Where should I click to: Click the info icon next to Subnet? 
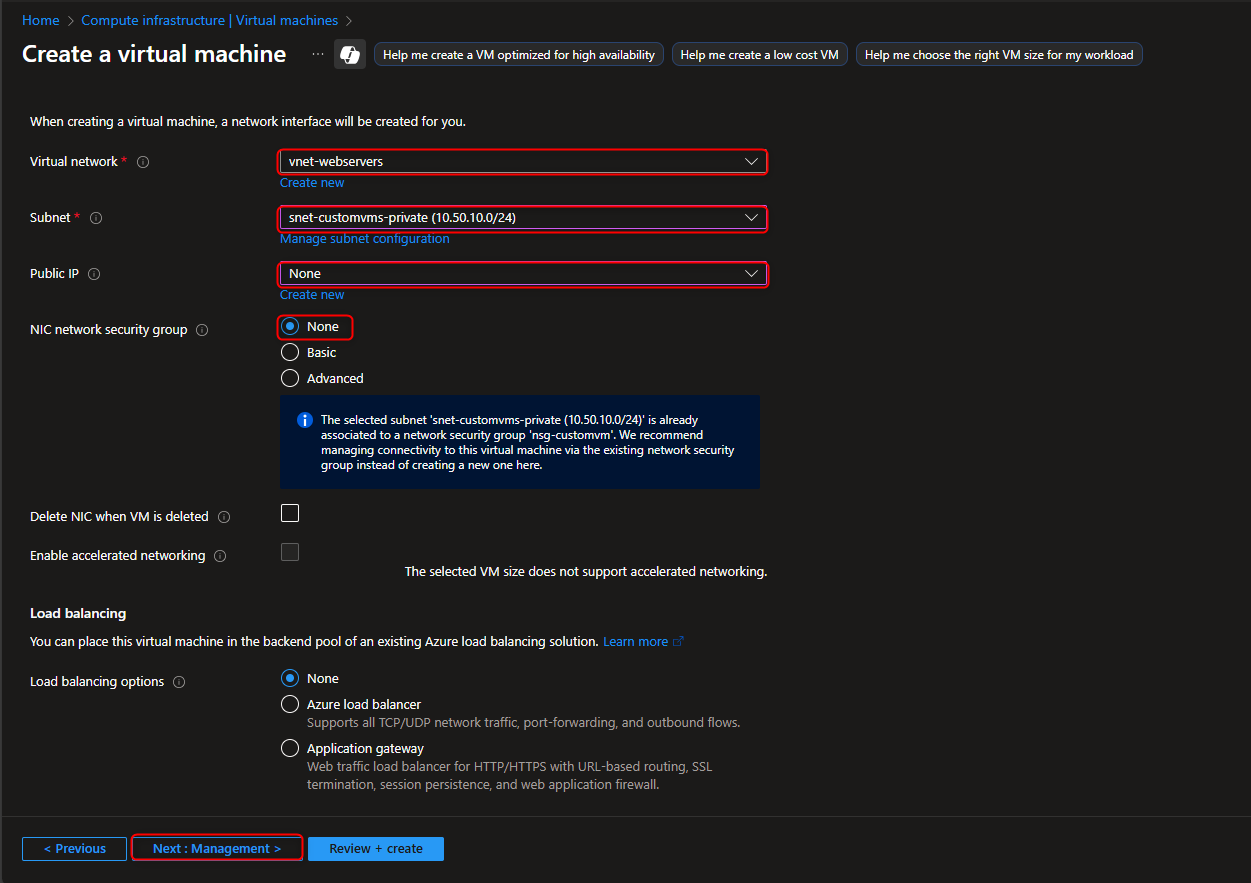pyautogui.click(x=94, y=217)
